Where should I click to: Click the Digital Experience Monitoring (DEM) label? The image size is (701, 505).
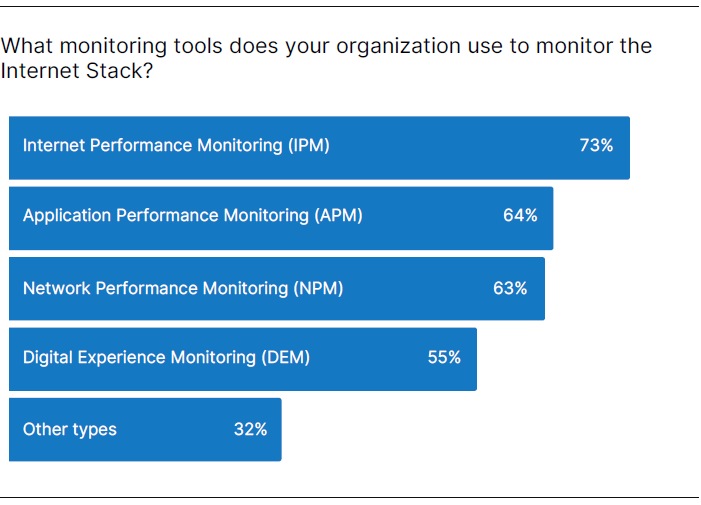coord(166,358)
